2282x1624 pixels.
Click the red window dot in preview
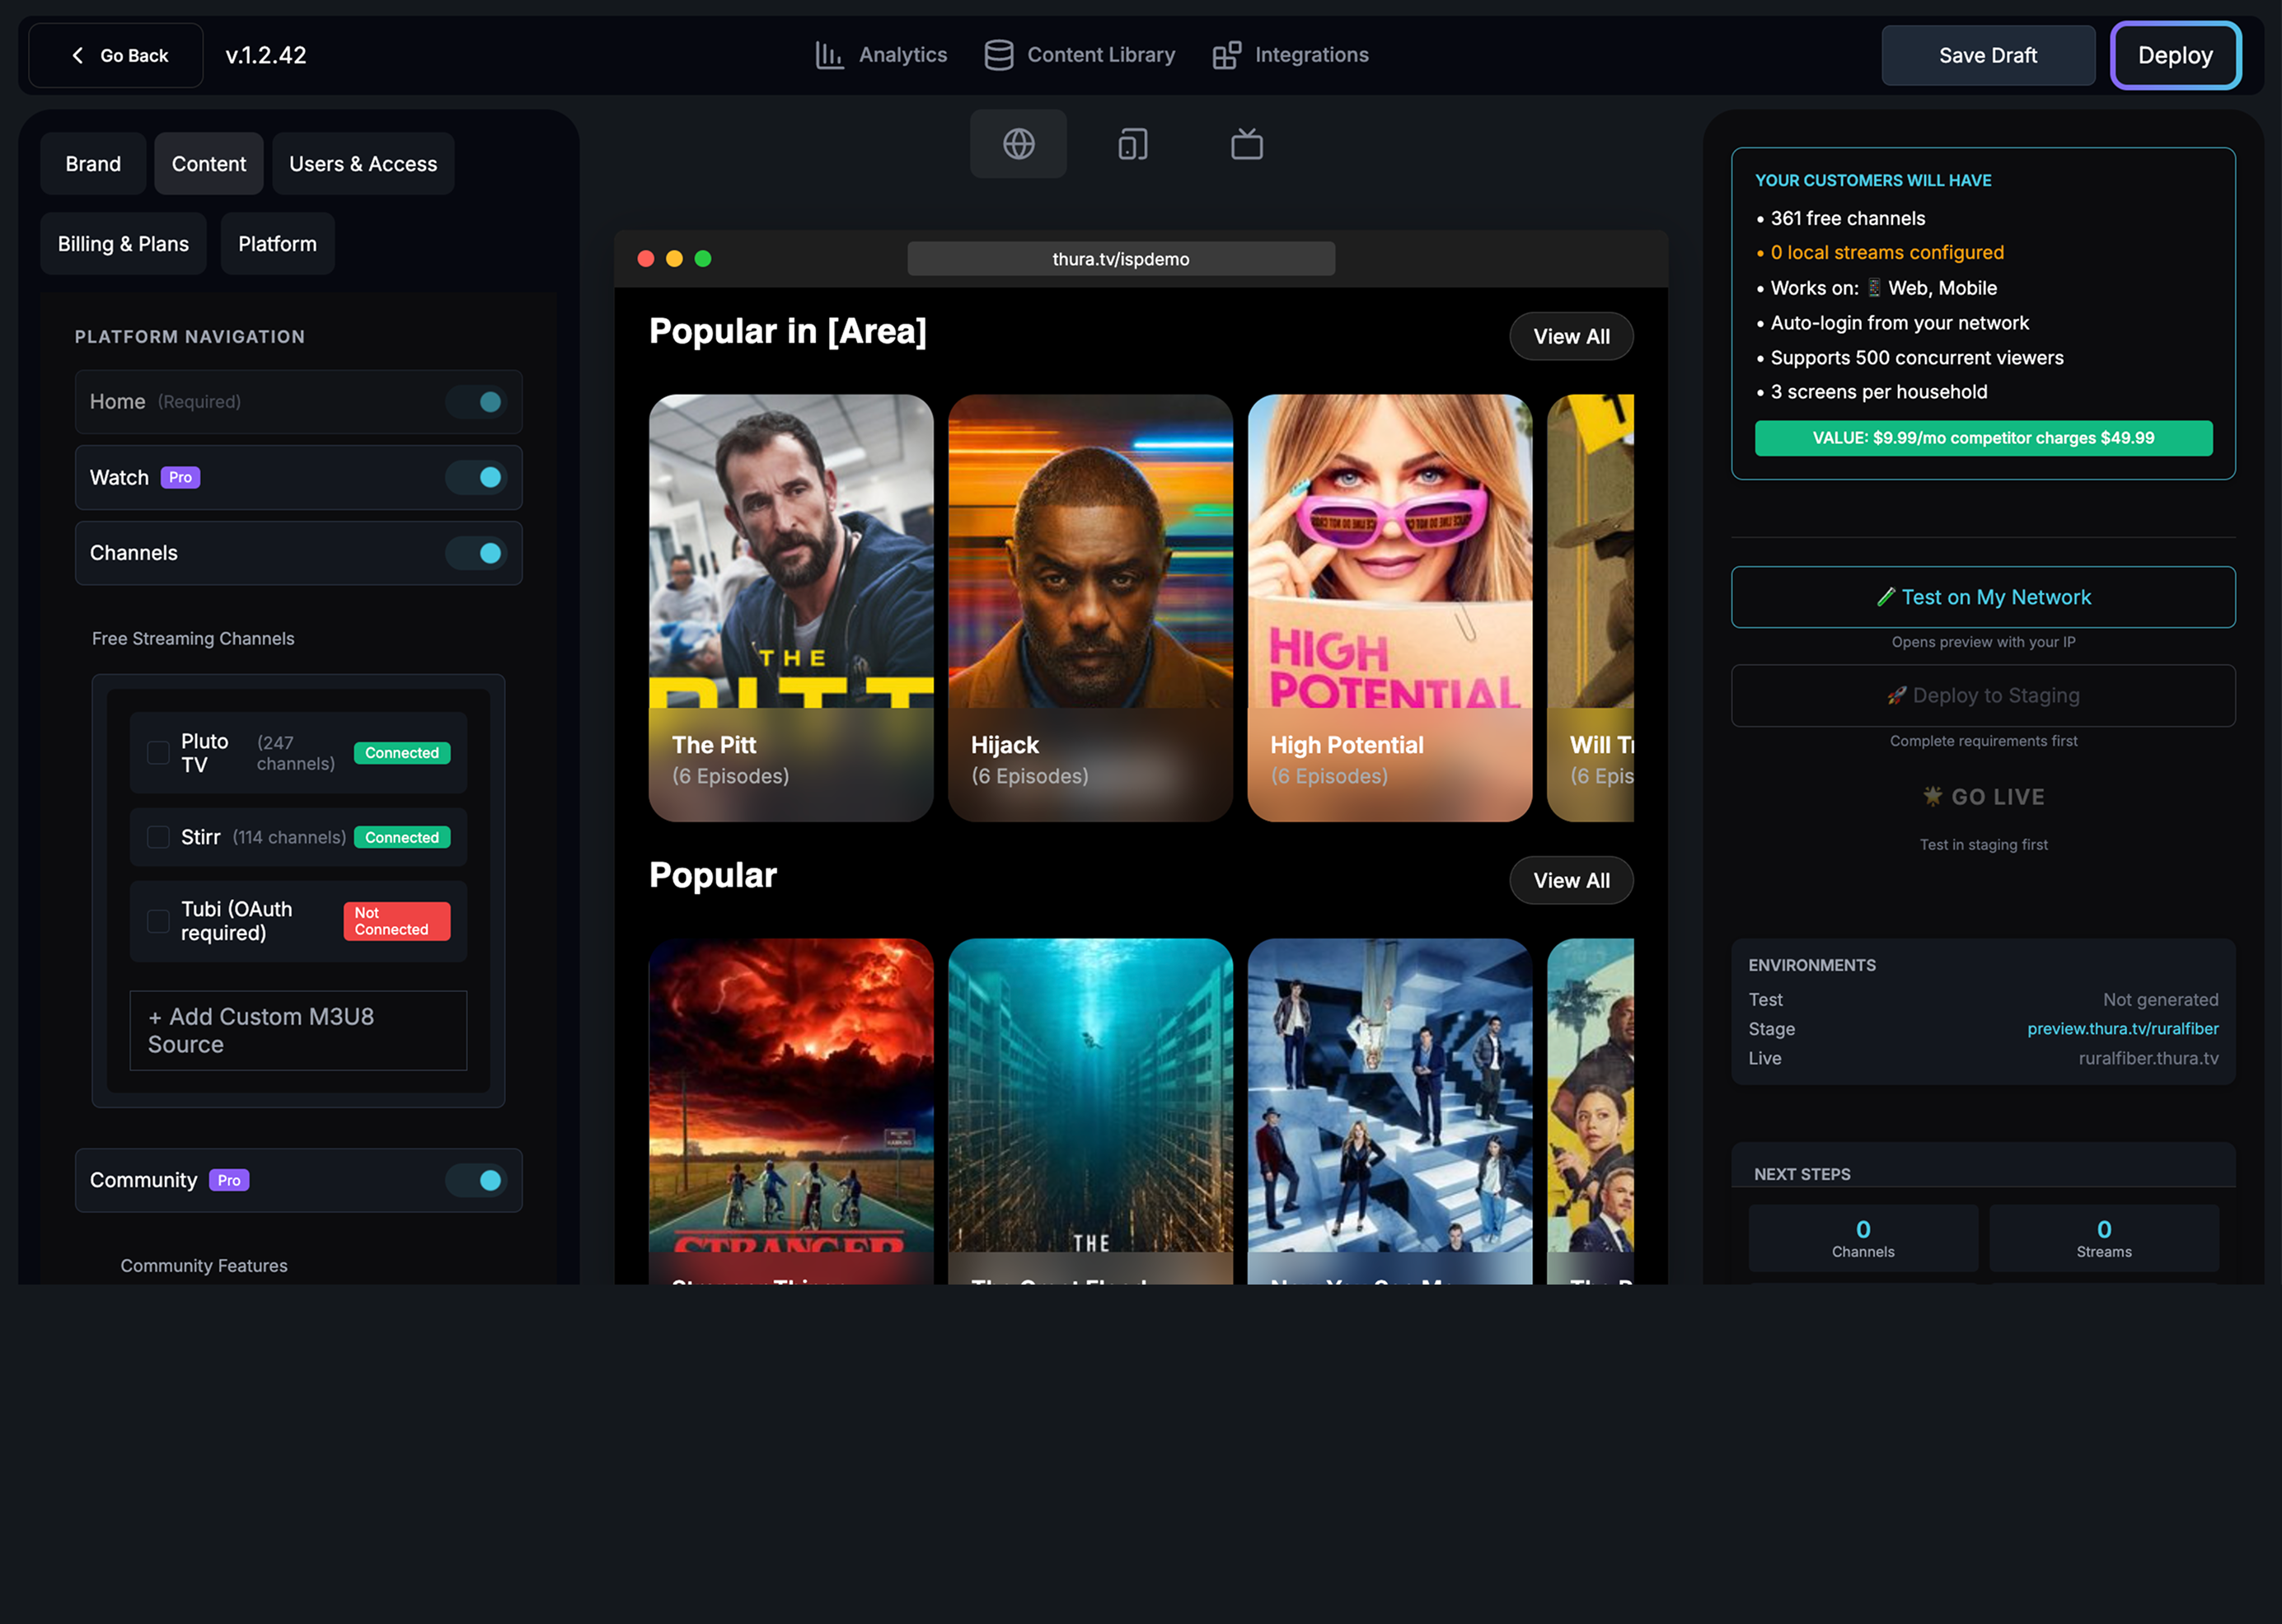pos(646,259)
